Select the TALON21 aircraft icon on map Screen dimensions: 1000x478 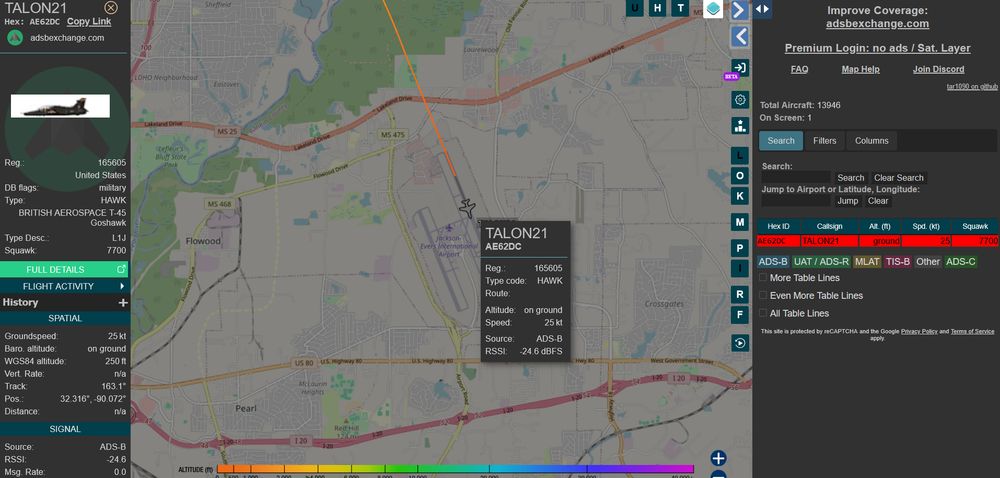467,208
